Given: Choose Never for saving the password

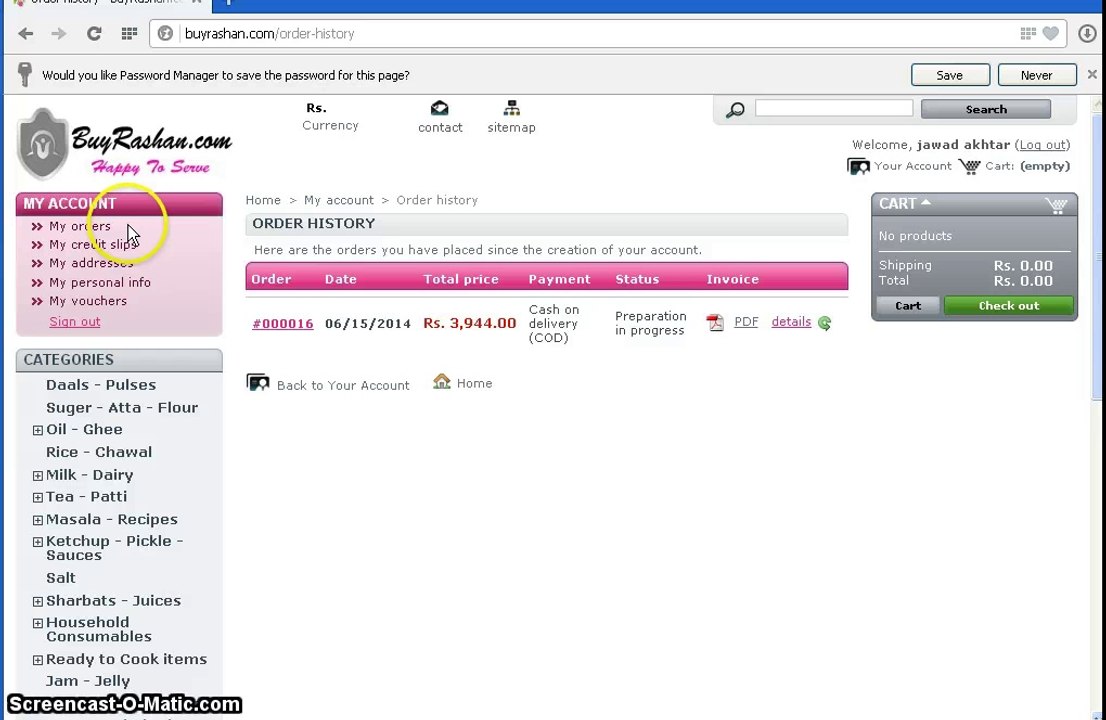Looking at the screenshot, I should click(1037, 75).
